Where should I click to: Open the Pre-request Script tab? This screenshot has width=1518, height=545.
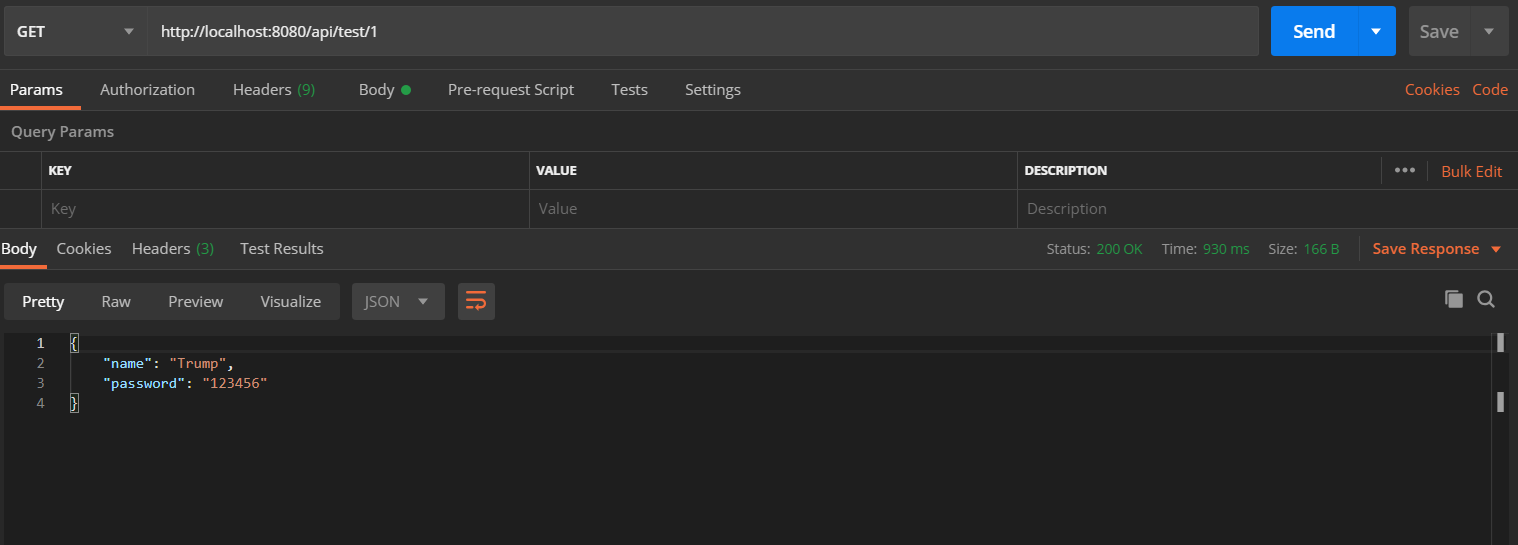click(x=511, y=89)
